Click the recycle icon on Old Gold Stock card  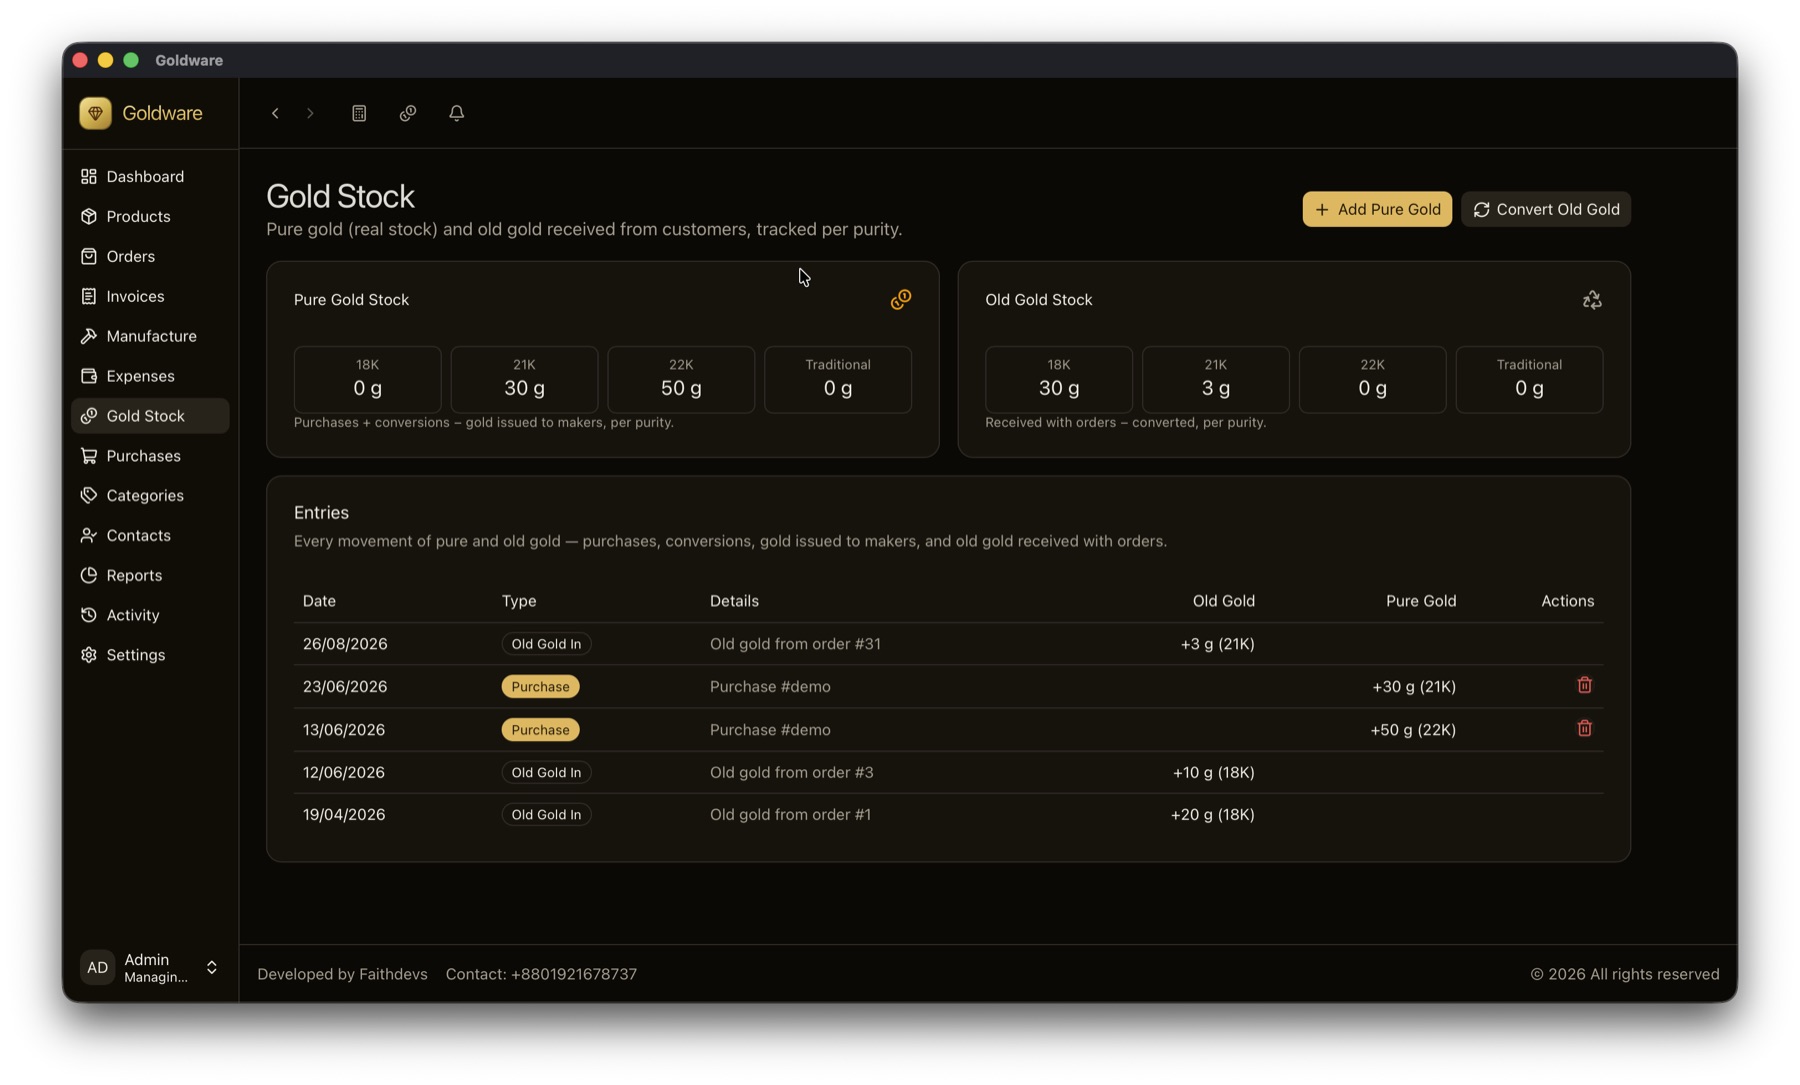point(1592,299)
